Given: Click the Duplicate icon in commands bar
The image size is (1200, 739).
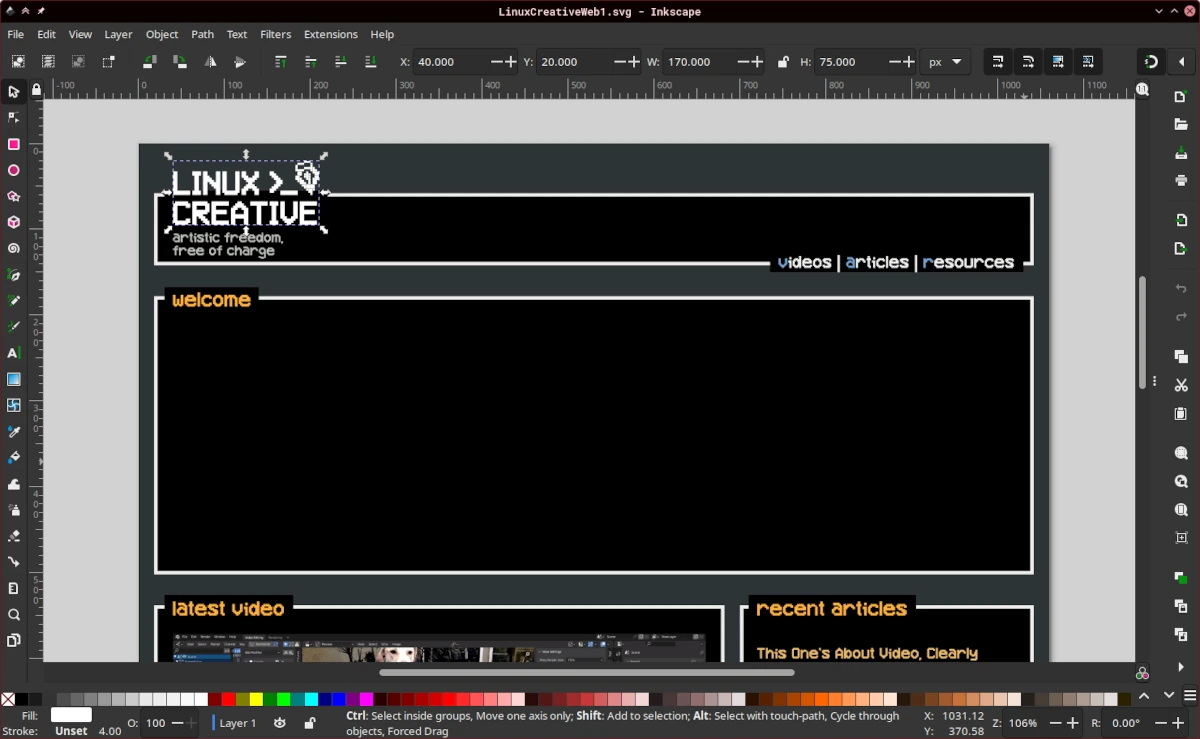Looking at the screenshot, I should pos(1181,578).
